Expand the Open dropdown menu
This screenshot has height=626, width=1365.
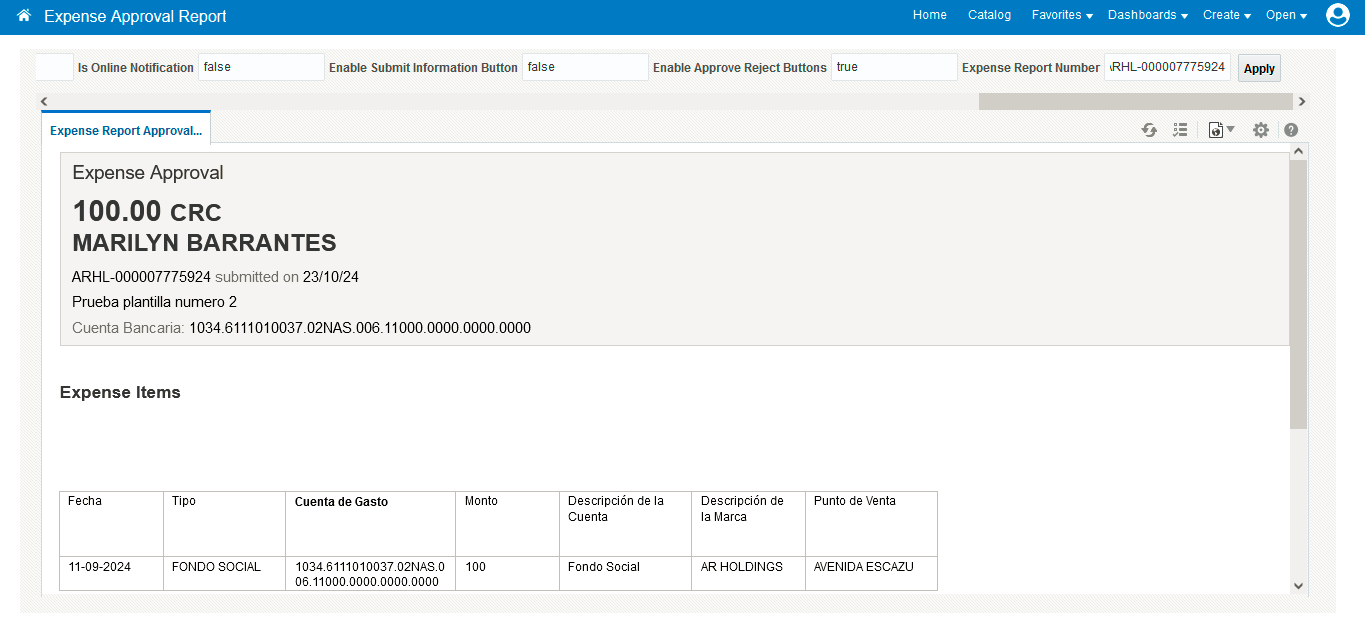tap(1286, 15)
